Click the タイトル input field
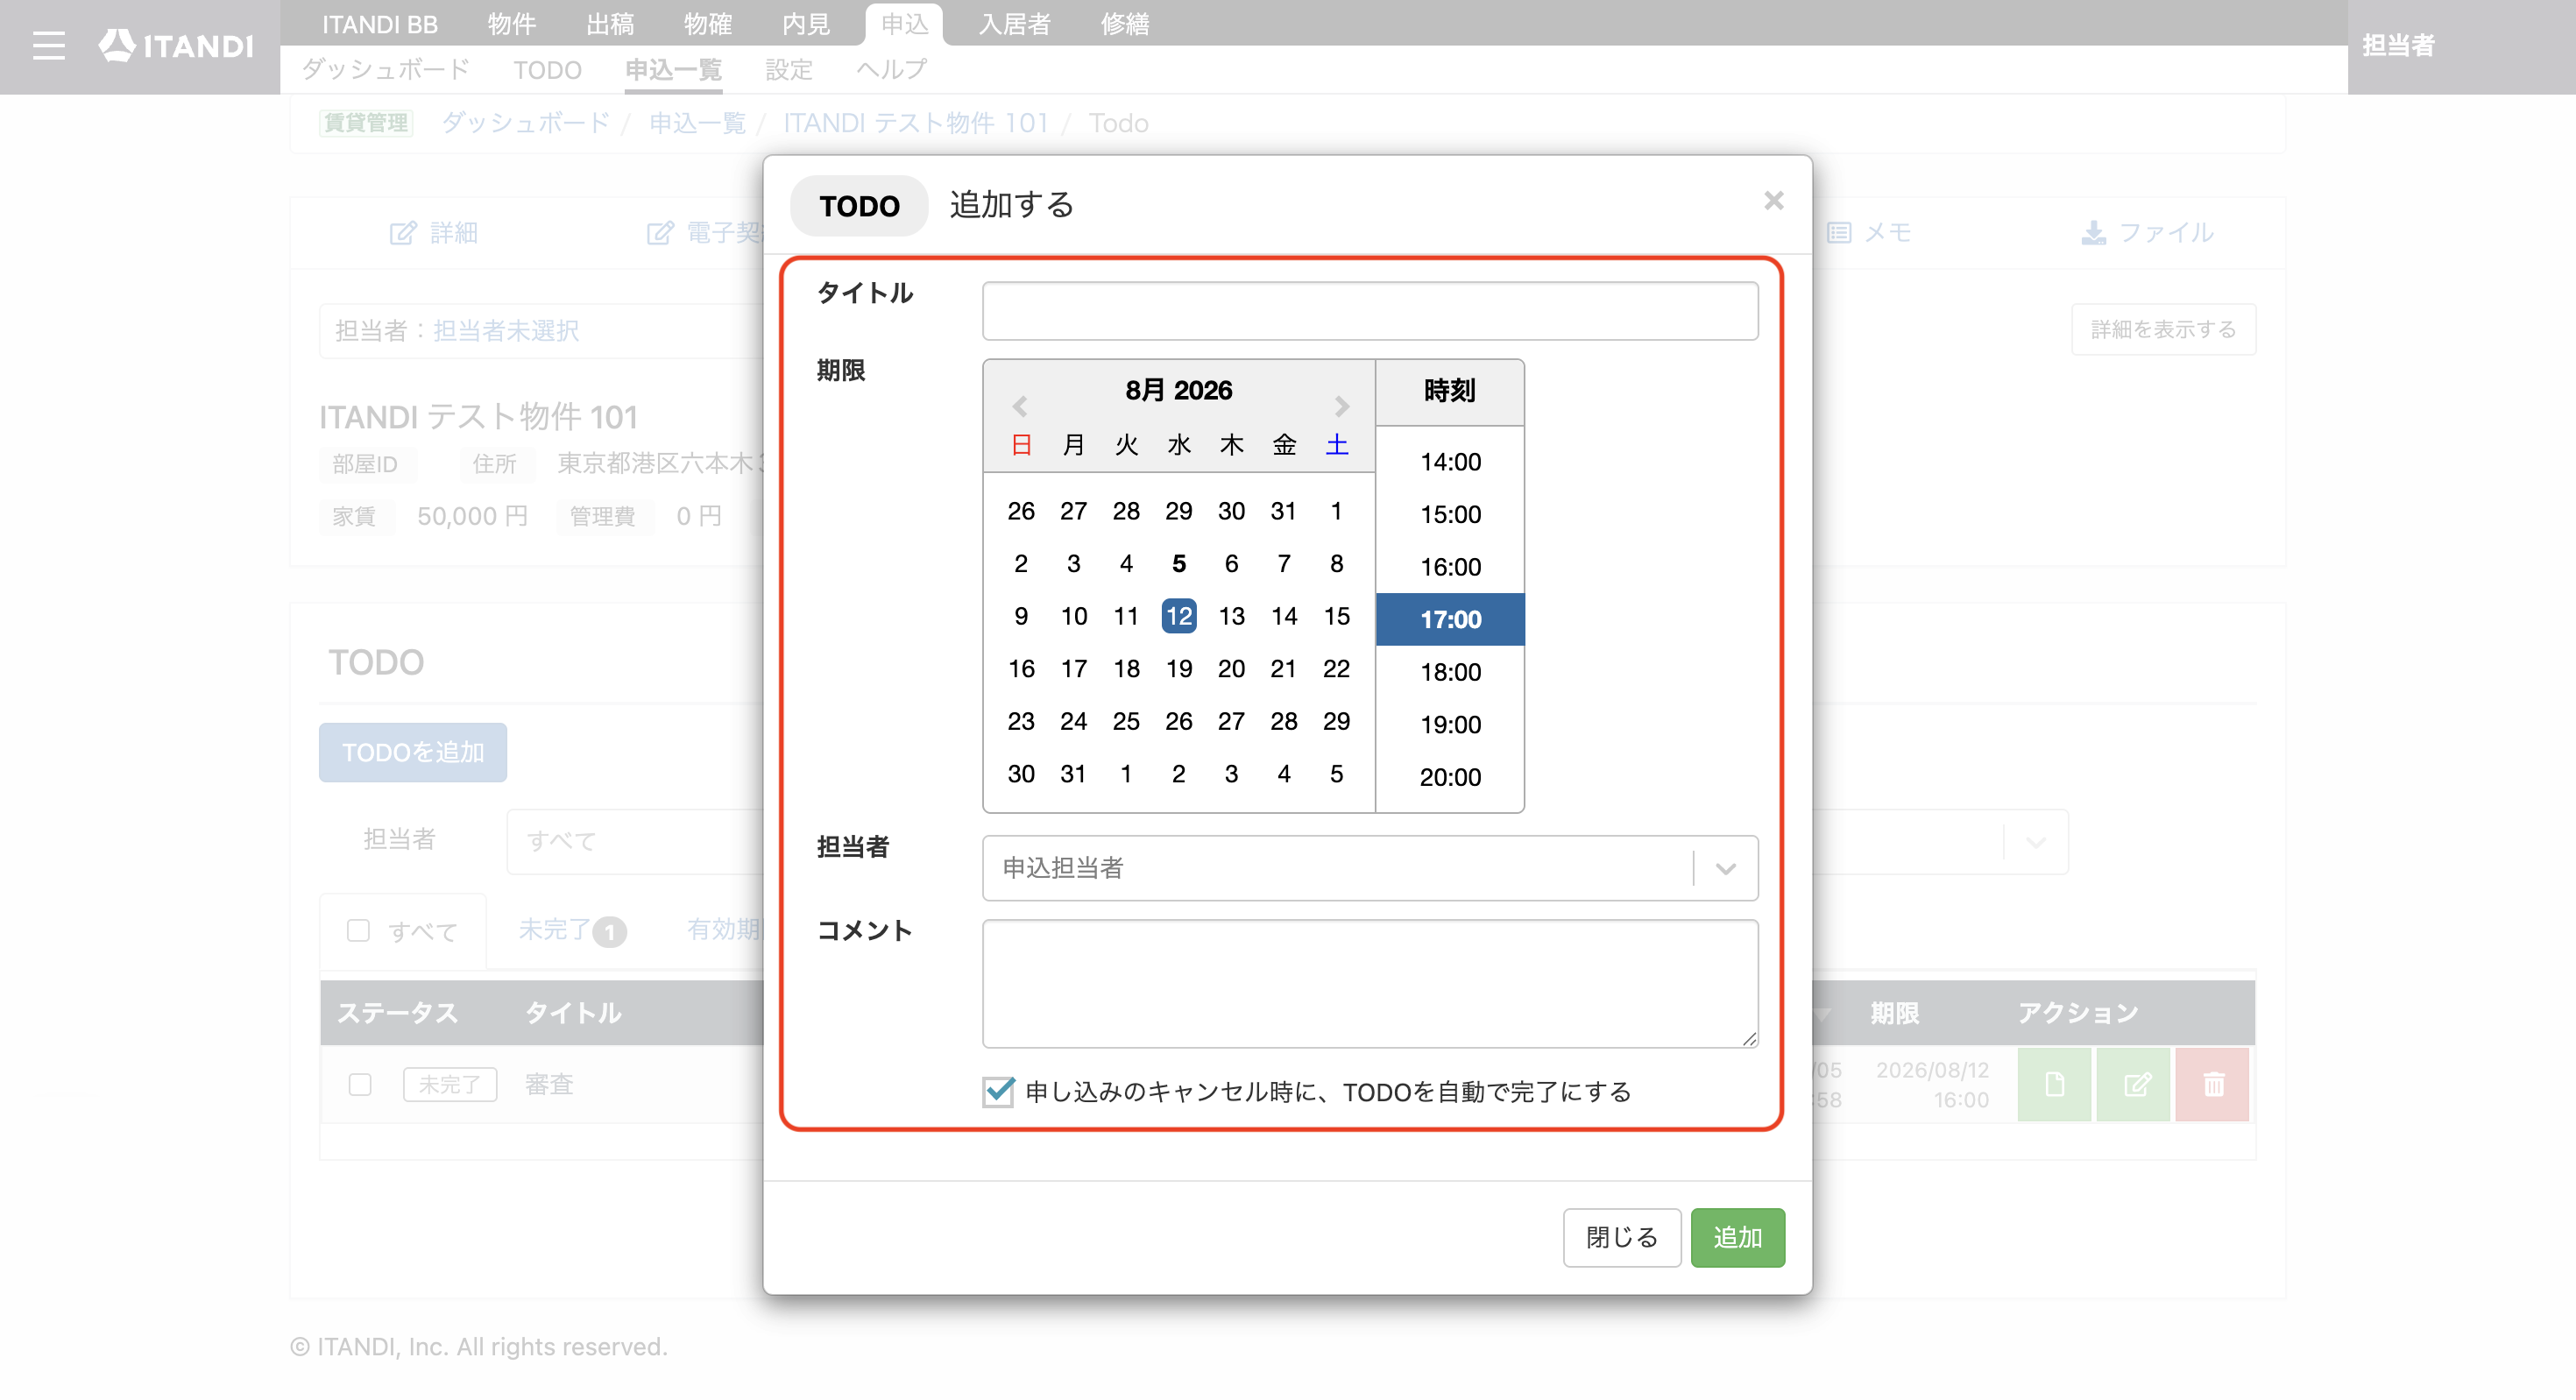Screen dimensions: 2576x1400 (1369, 311)
